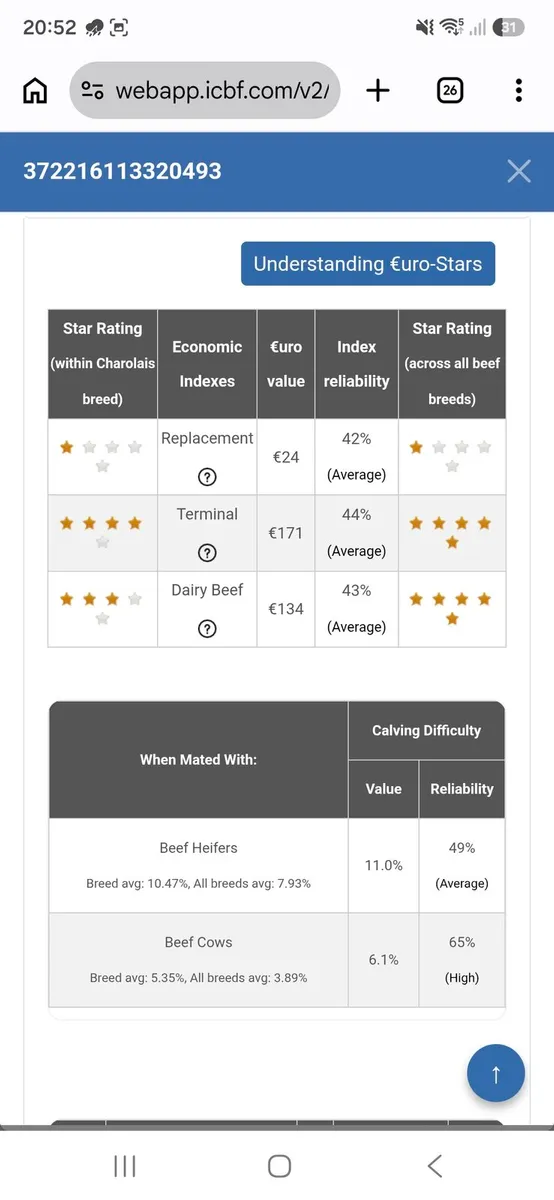Open Android recent apps view
554x1200 pixels.
click(x=125, y=1166)
